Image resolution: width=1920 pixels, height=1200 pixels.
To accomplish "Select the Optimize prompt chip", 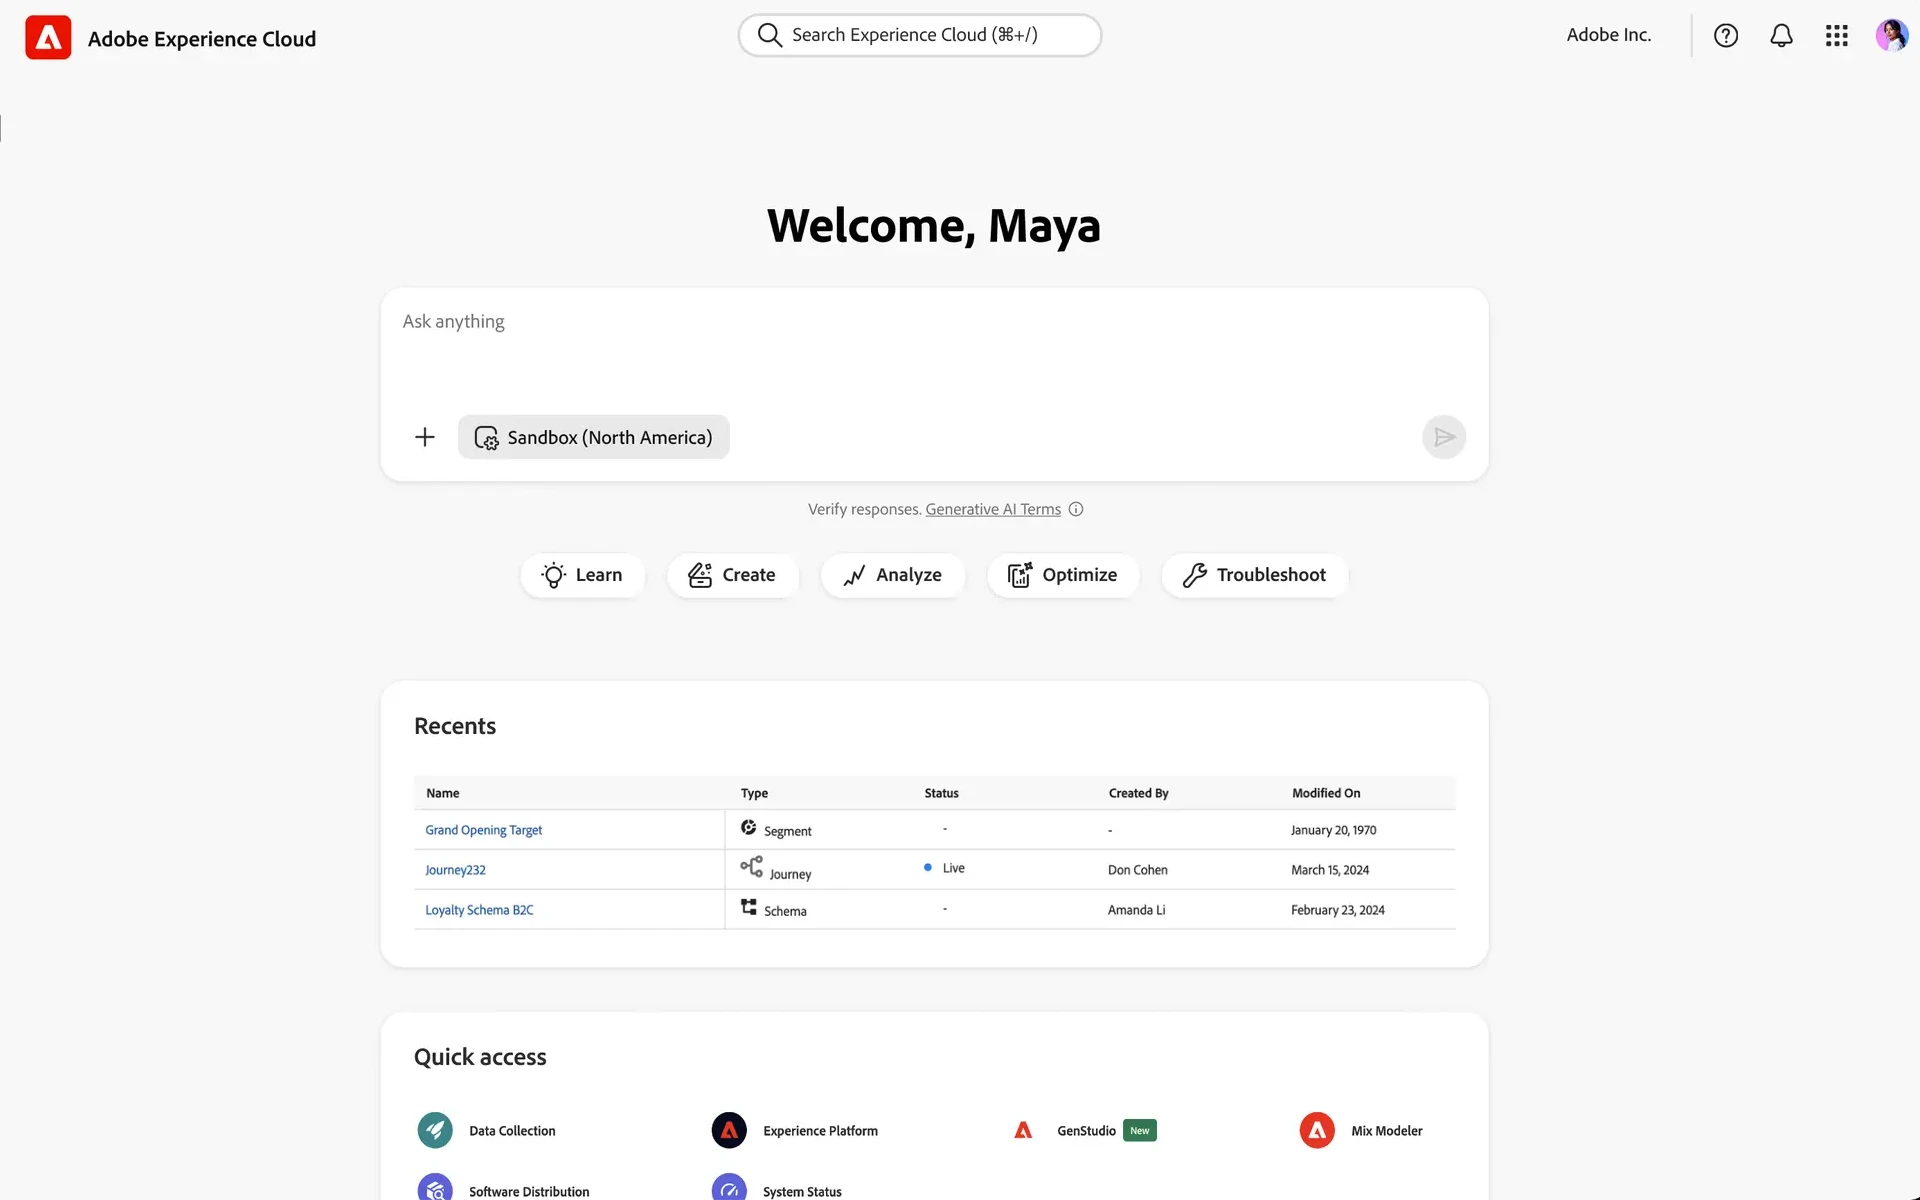I will click(1063, 575).
